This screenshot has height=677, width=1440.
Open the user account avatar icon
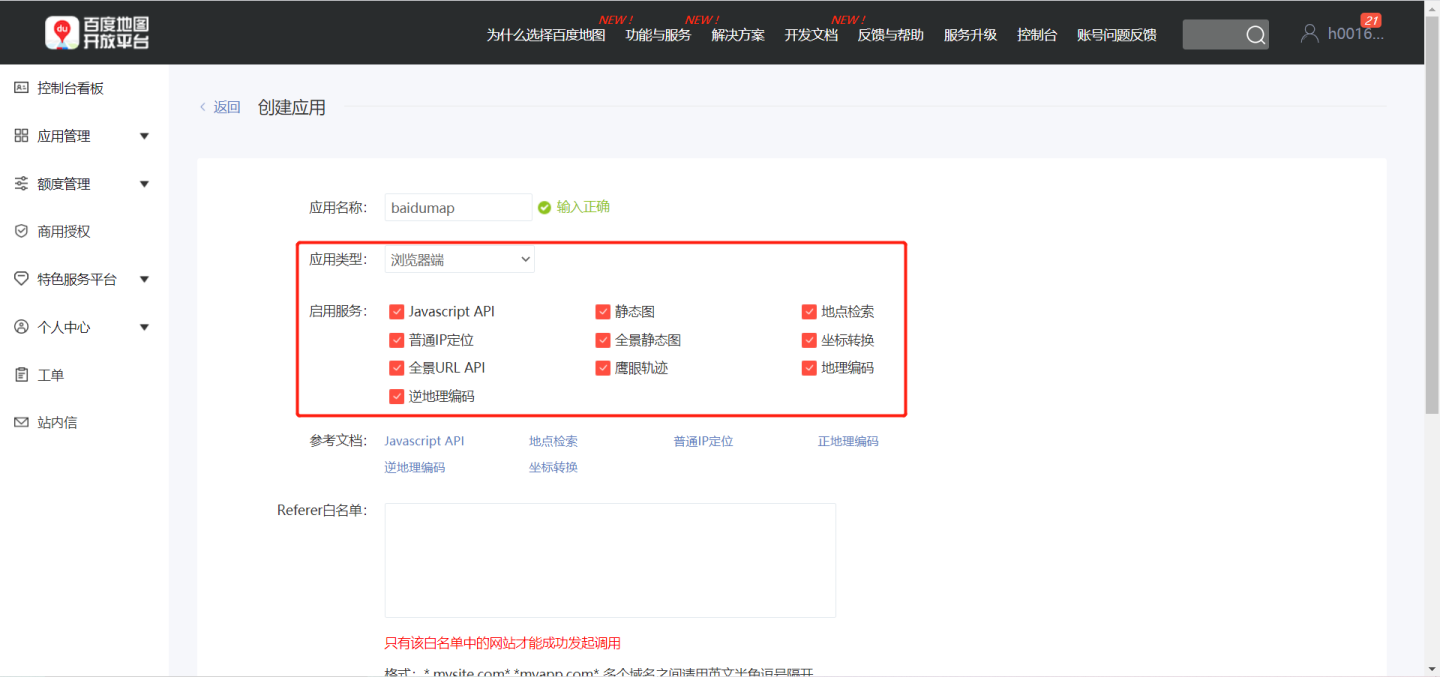point(1309,33)
